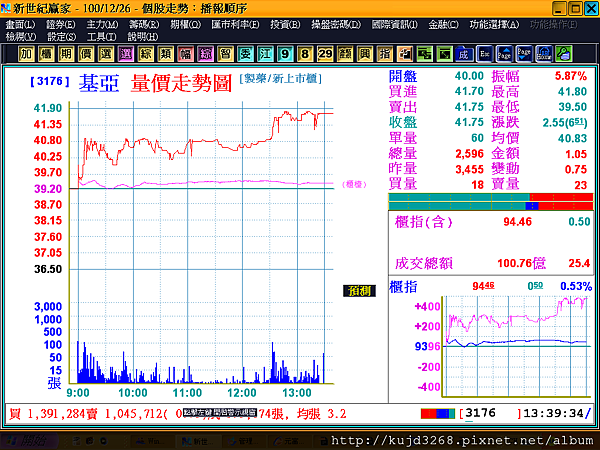Open the 說明(H) menu
The width and height of the screenshot is (600, 450).
coord(143,37)
